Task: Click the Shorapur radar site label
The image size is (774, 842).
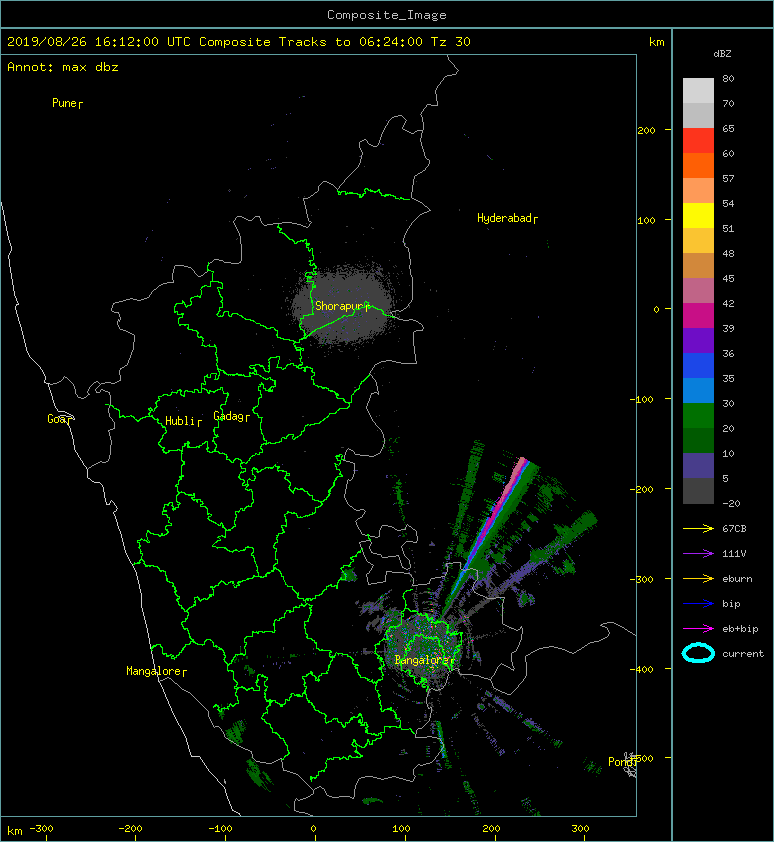Action: point(342,306)
